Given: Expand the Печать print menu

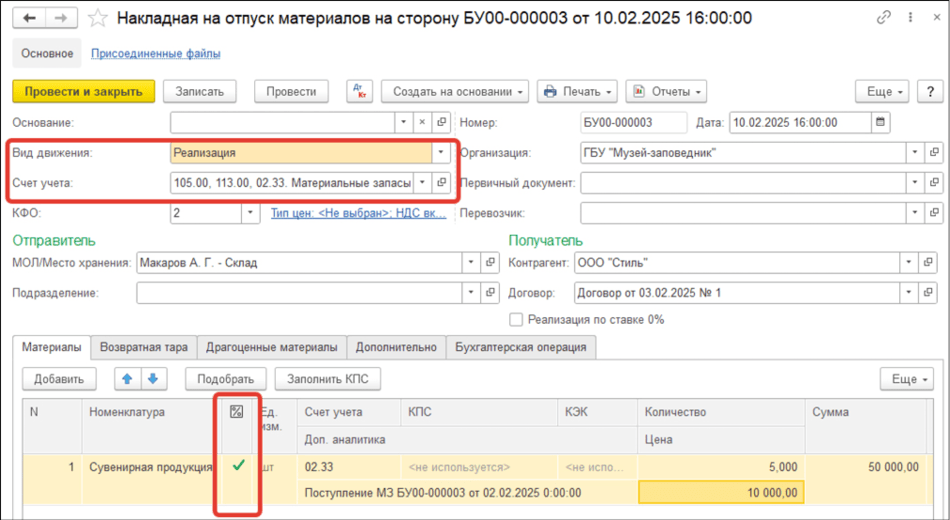Looking at the screenshot, I should click(x=577, y=91).
